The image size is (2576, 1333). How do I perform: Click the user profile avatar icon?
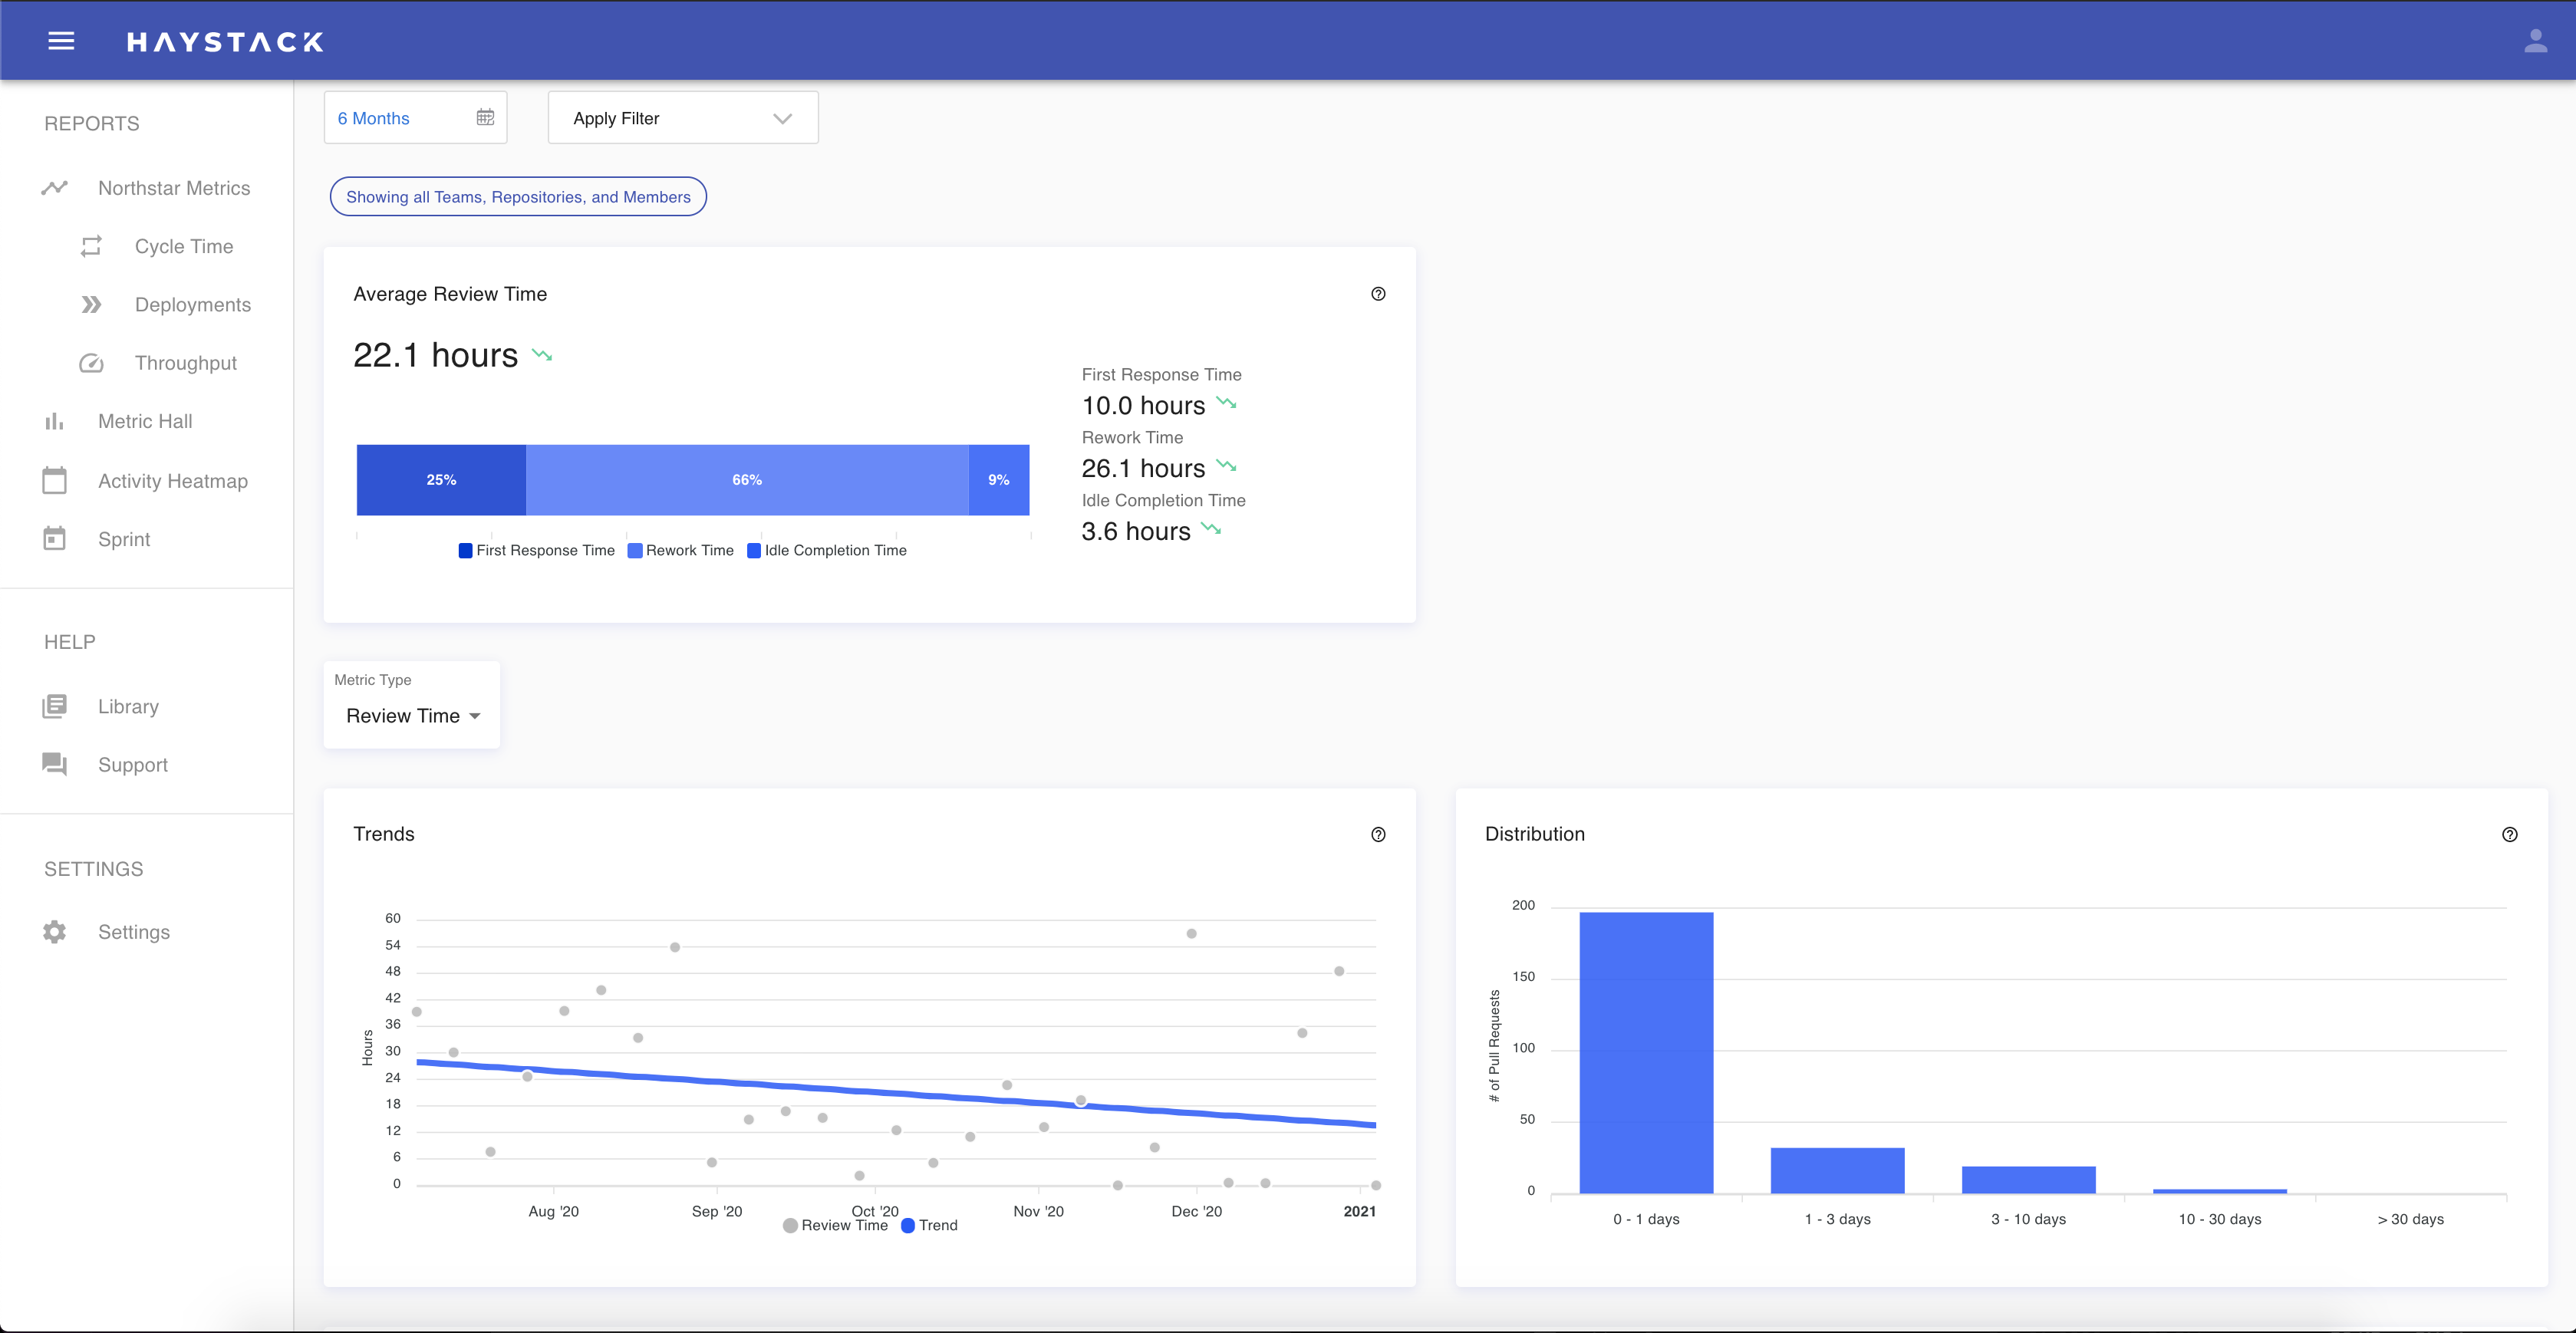[2536, 39]
